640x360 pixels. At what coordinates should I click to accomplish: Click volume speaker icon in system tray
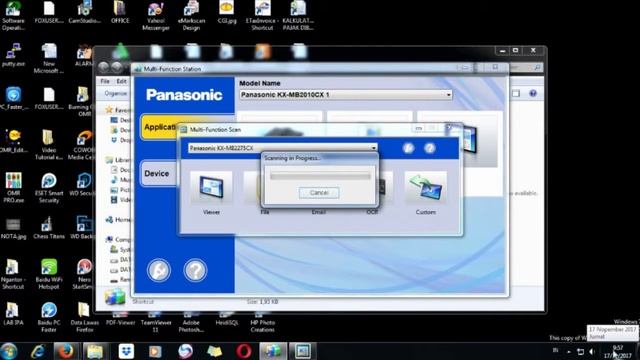[592, 351]
